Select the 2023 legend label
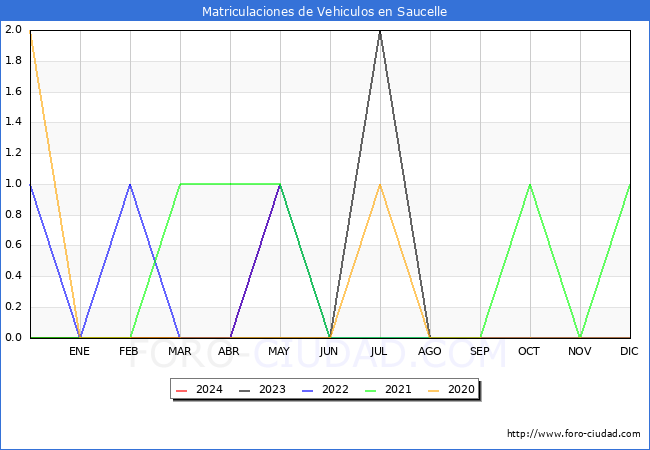Screen dimensions: 650x450 coord(272,390)
